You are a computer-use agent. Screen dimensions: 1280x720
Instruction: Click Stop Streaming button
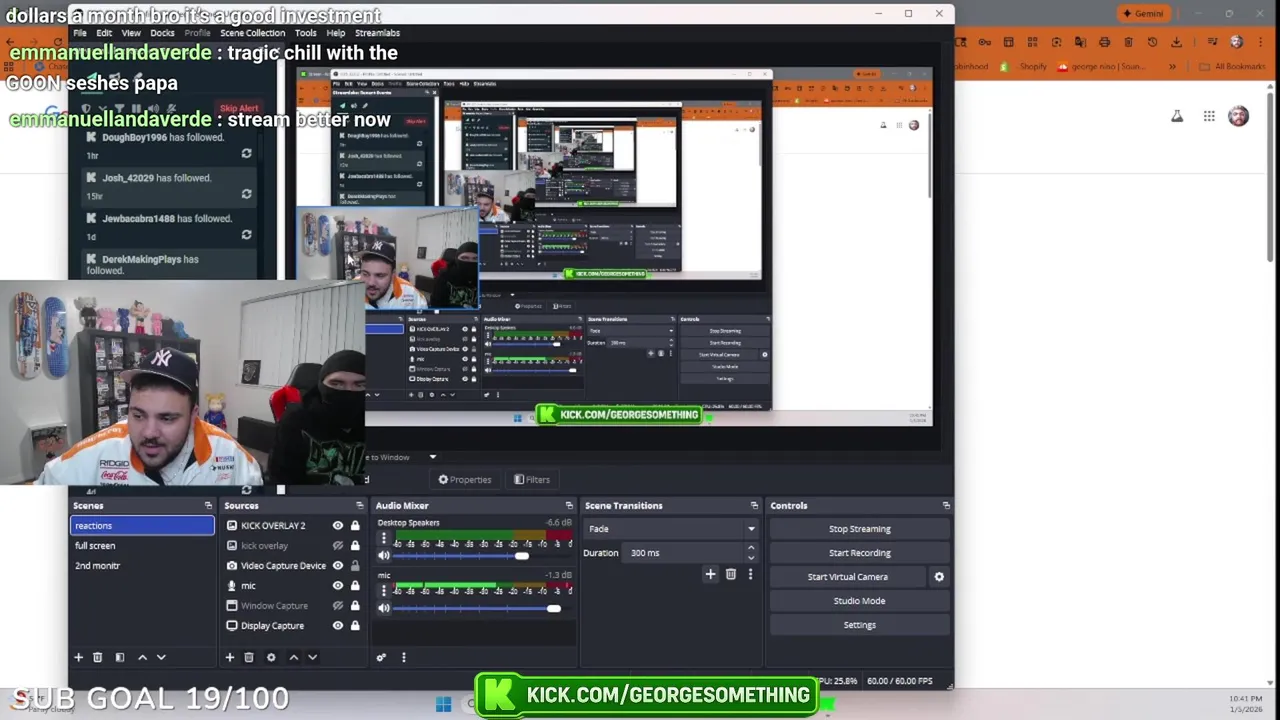pos(859,529)
